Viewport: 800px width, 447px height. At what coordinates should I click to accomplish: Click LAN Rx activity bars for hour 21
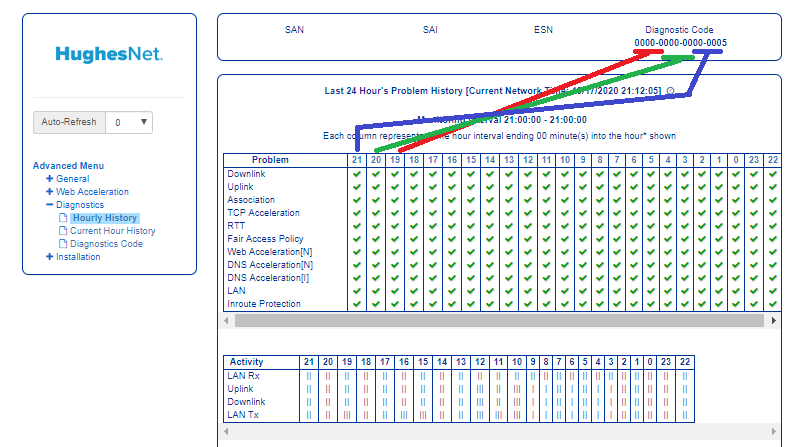tap(309, 375)
